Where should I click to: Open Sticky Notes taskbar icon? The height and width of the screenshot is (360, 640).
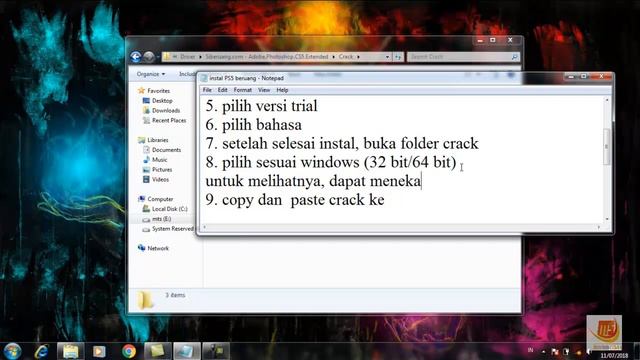pyautogui.click(x=158, y=351)
